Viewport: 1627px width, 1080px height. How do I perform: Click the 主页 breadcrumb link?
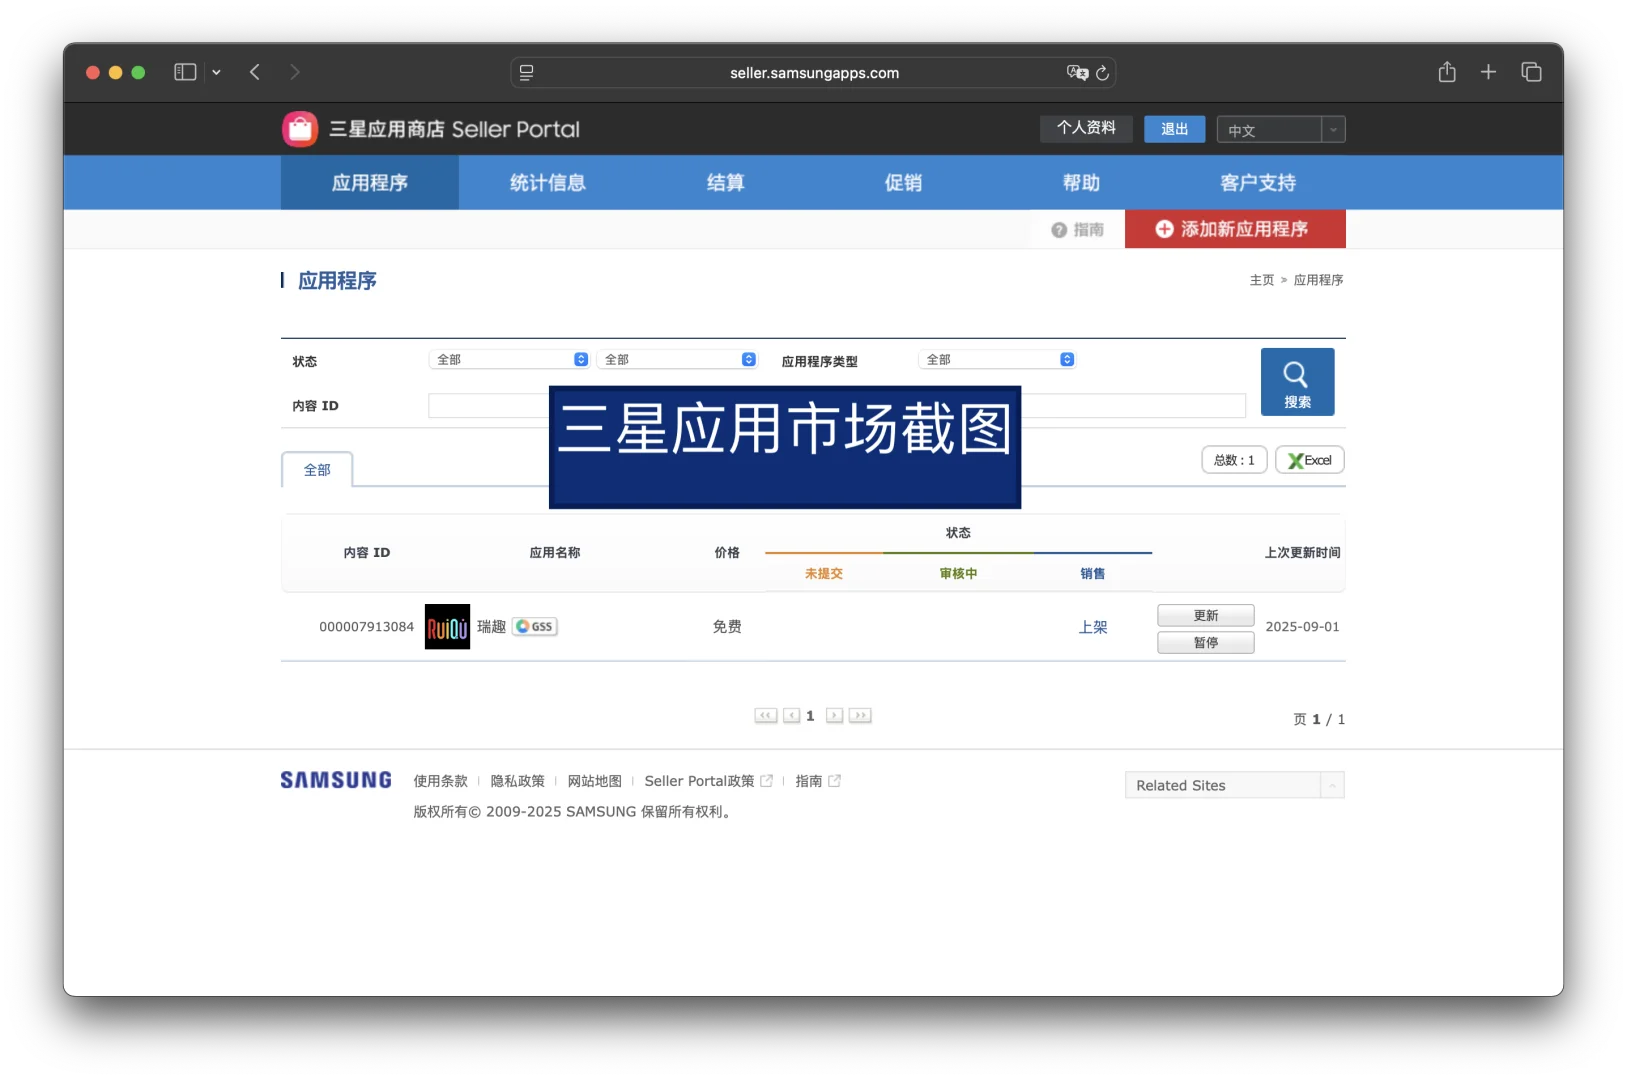pos(1262,280)
